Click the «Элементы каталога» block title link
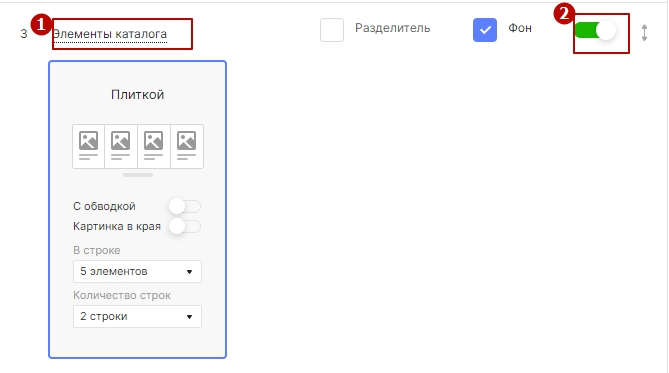This screenshot has width=669, height=373. (110, 34)
